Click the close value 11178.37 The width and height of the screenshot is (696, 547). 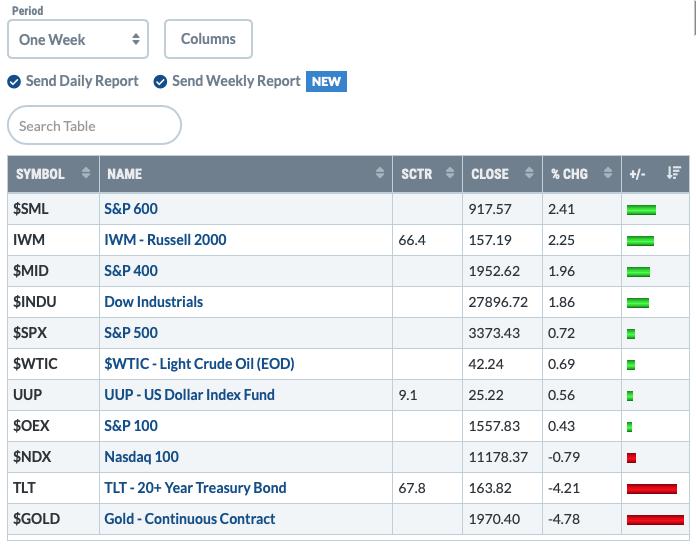(x=498, y=457)
